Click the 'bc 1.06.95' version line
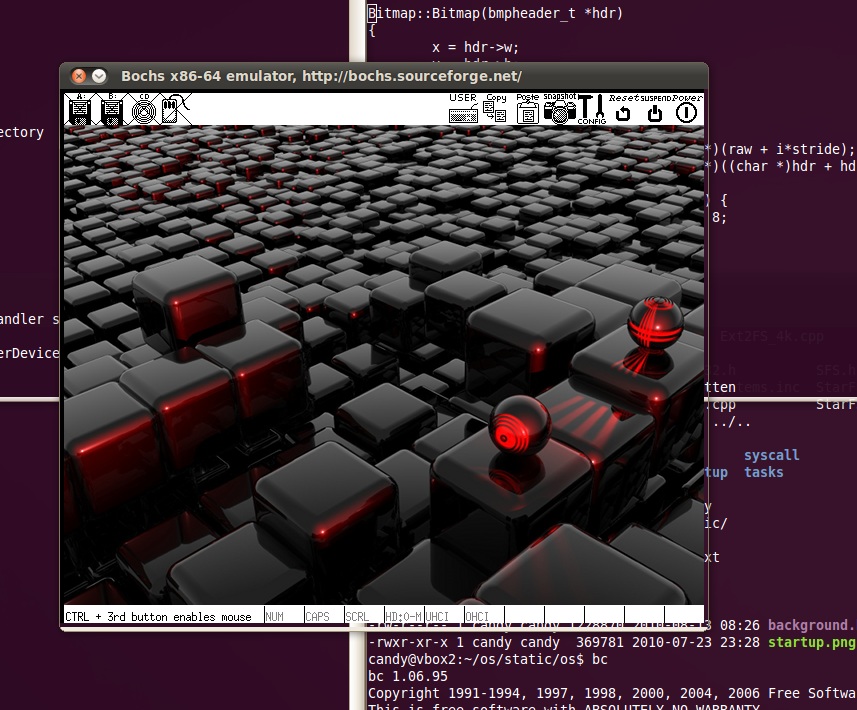The image size is (857, 710). pos(408,676)
